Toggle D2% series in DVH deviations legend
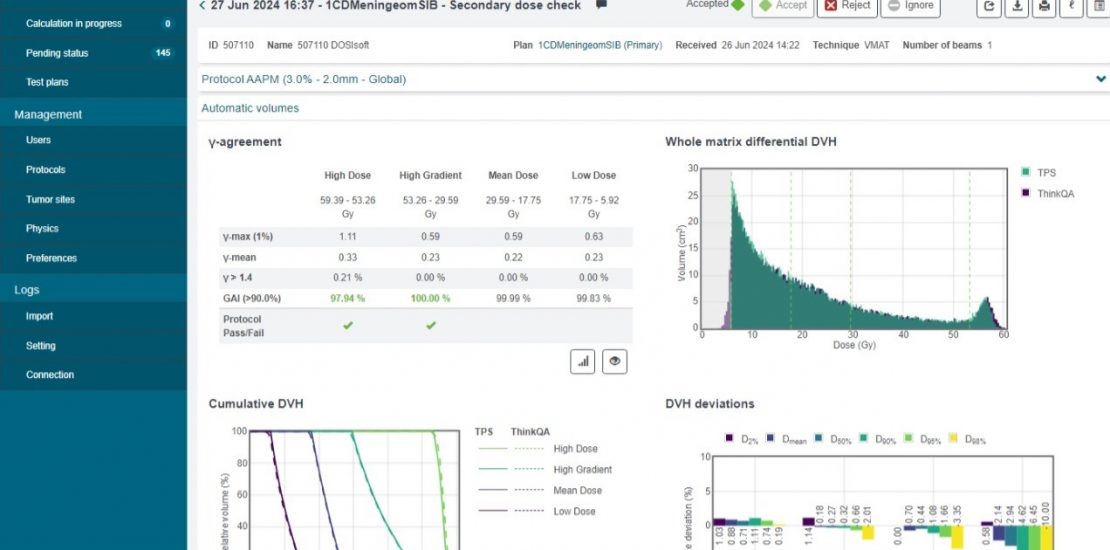Image resolution: width=1110 pixels, height=550 pixels. click(x=741, y=439)
